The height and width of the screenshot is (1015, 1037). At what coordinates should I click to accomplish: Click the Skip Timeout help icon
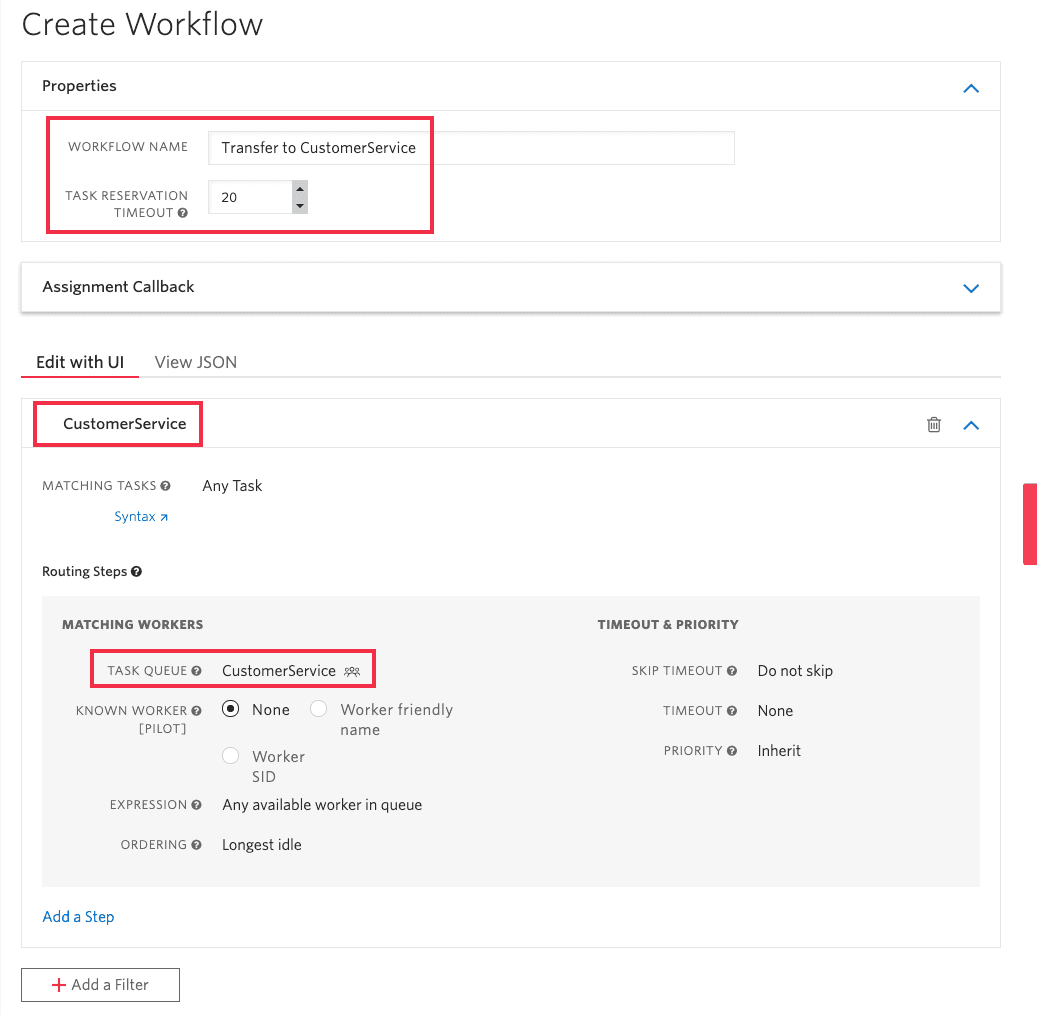(733, 671)
